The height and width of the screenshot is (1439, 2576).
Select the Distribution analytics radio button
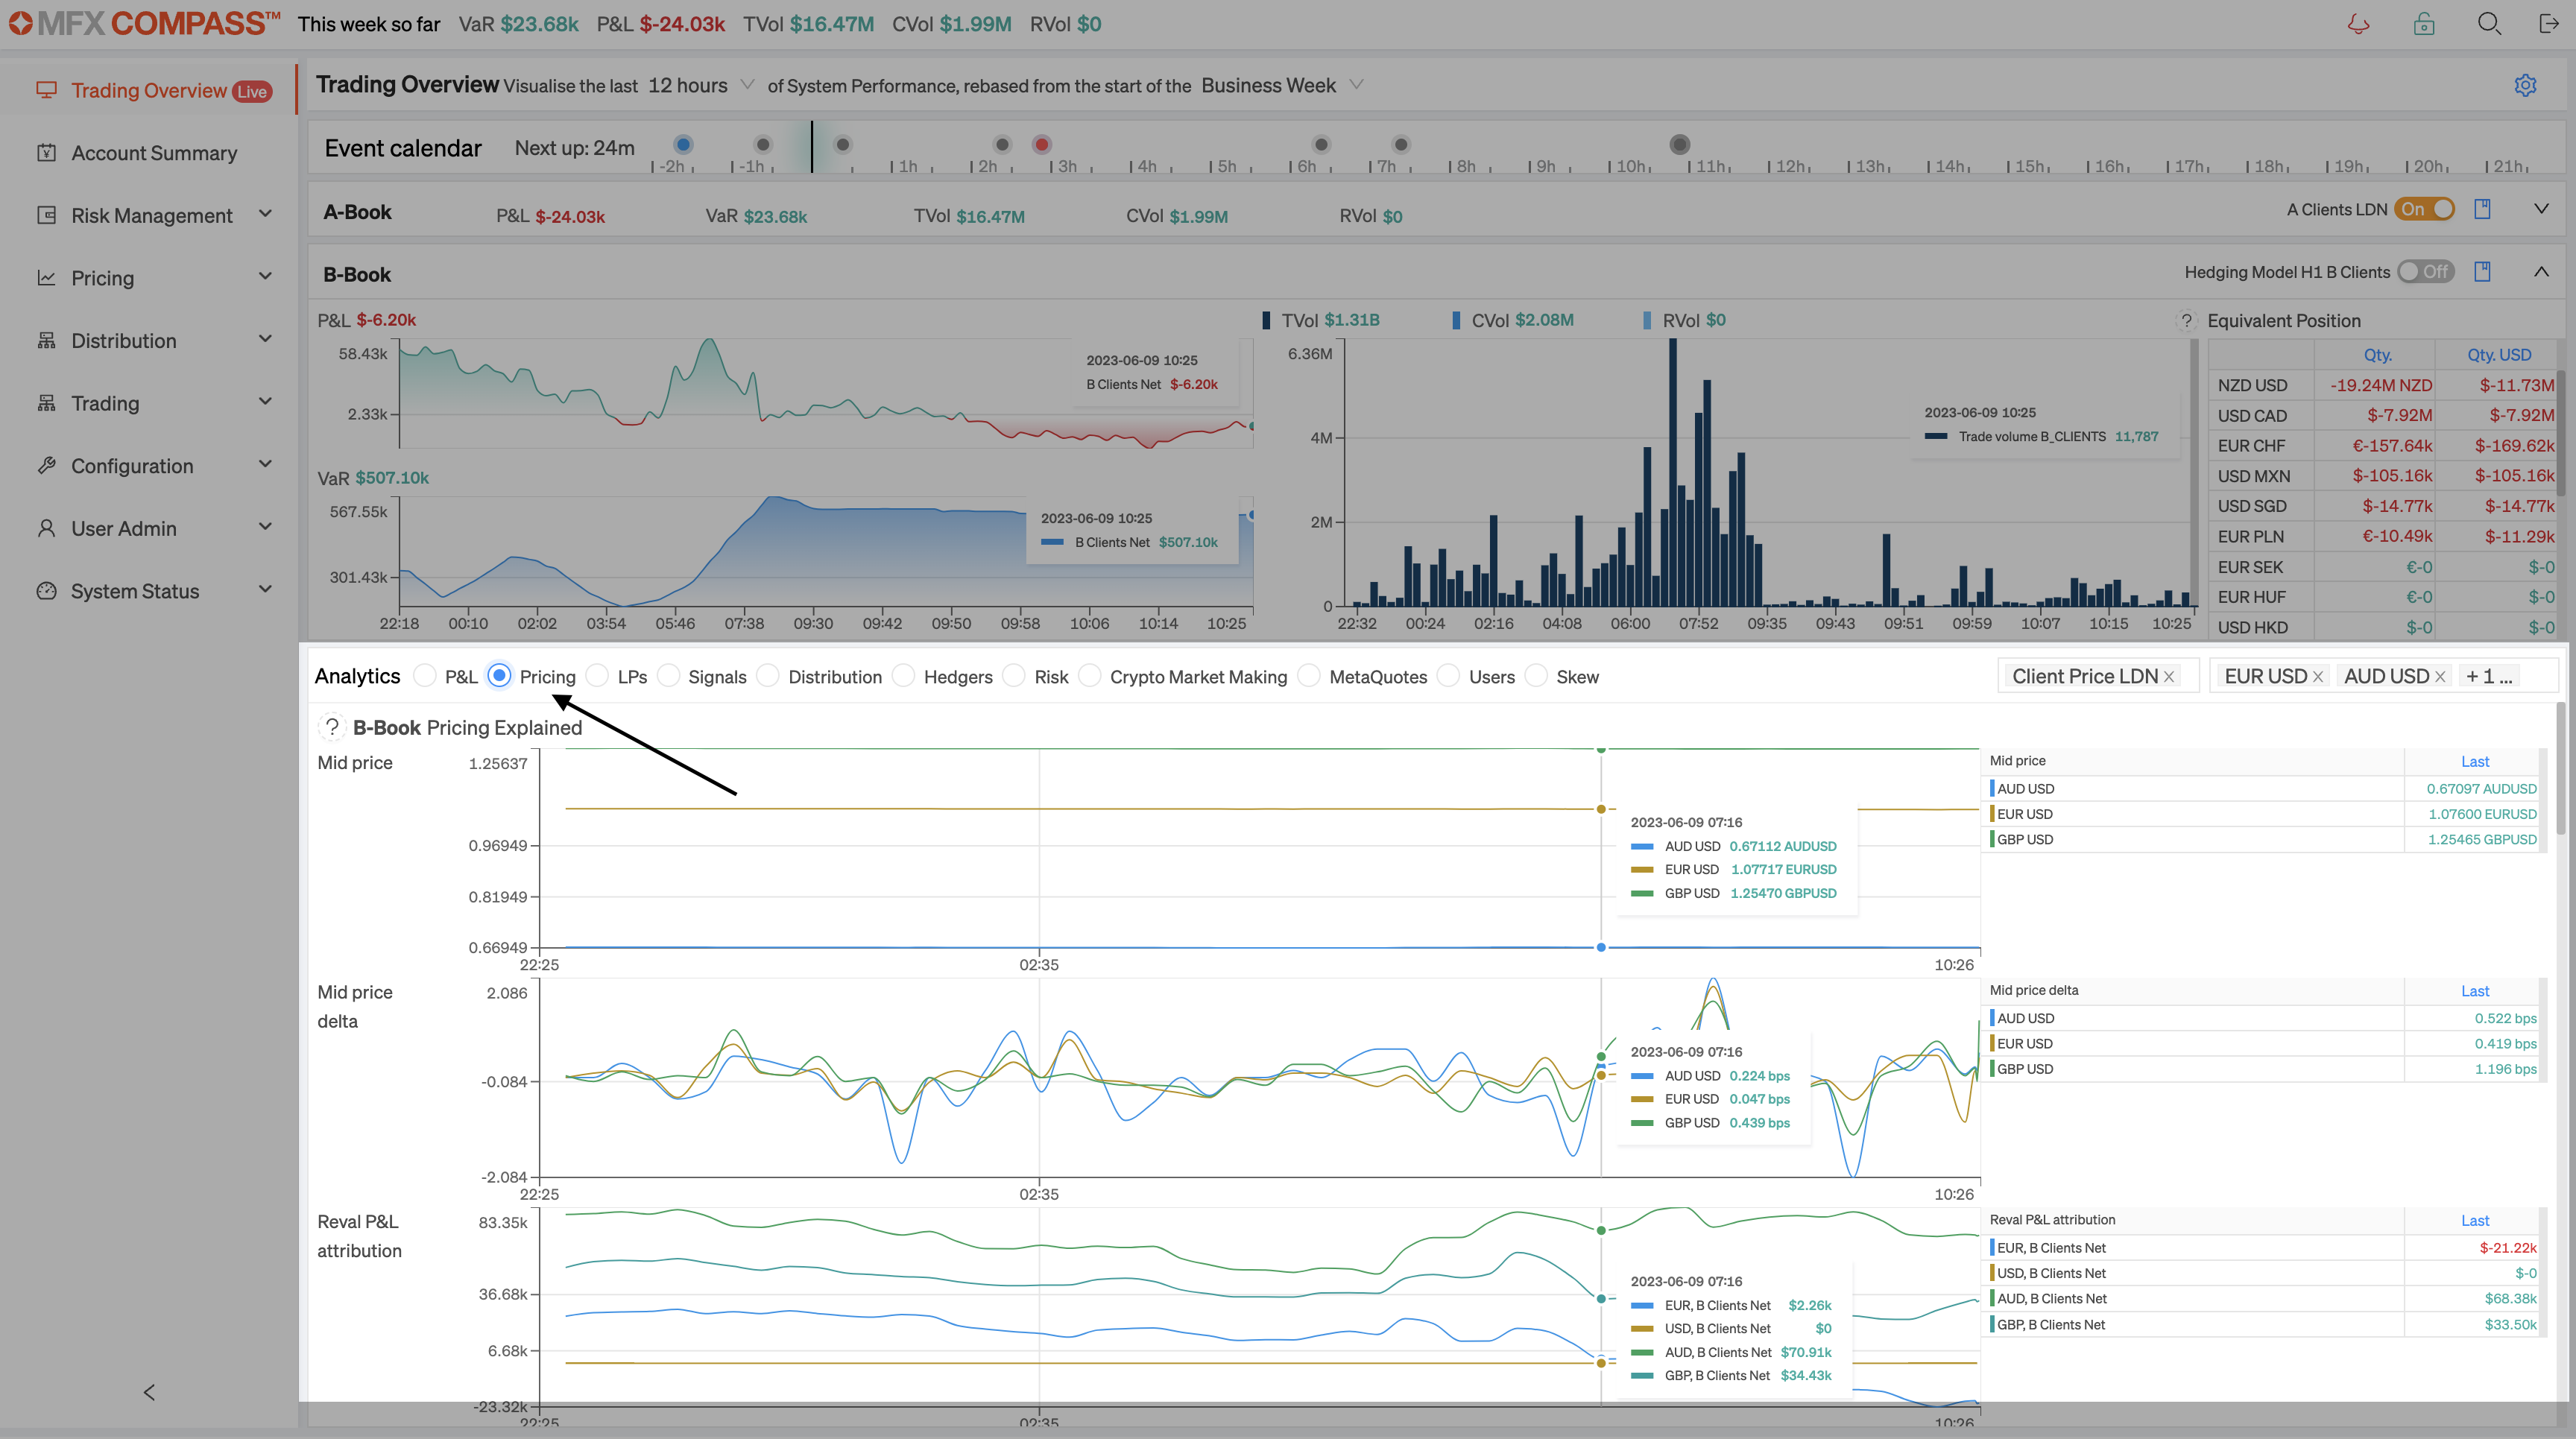pyautogui.click(x=768, y=676)
